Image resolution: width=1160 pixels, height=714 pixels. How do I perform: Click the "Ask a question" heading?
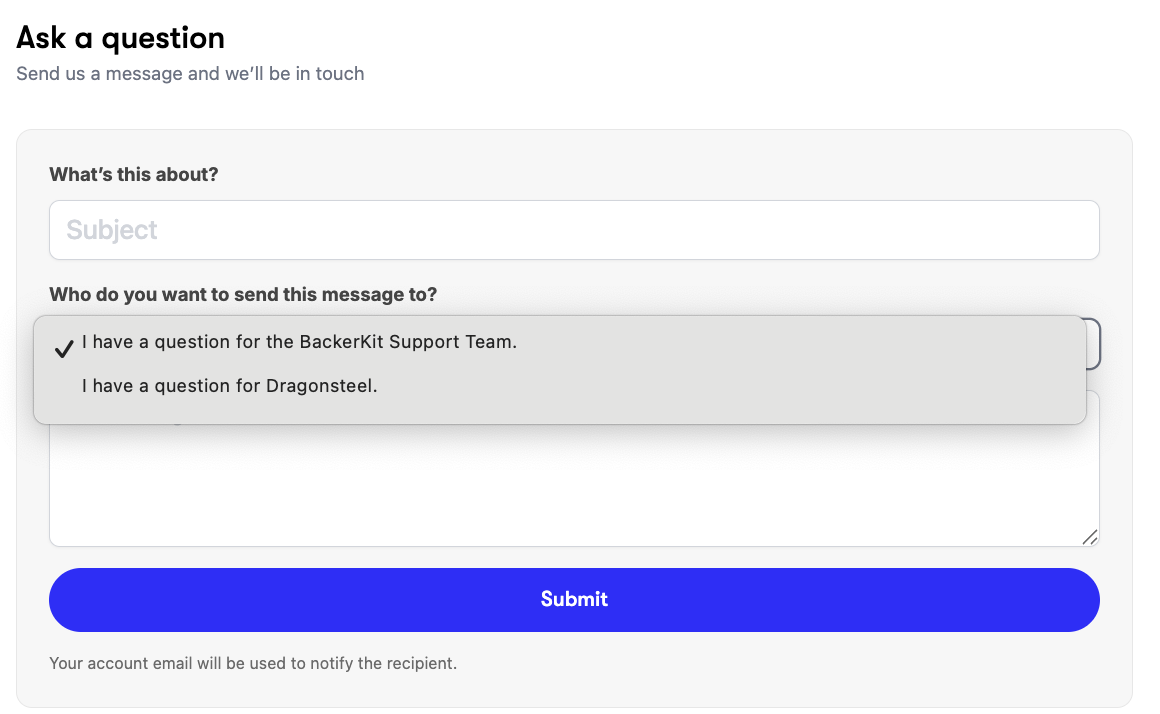(120, 38)
